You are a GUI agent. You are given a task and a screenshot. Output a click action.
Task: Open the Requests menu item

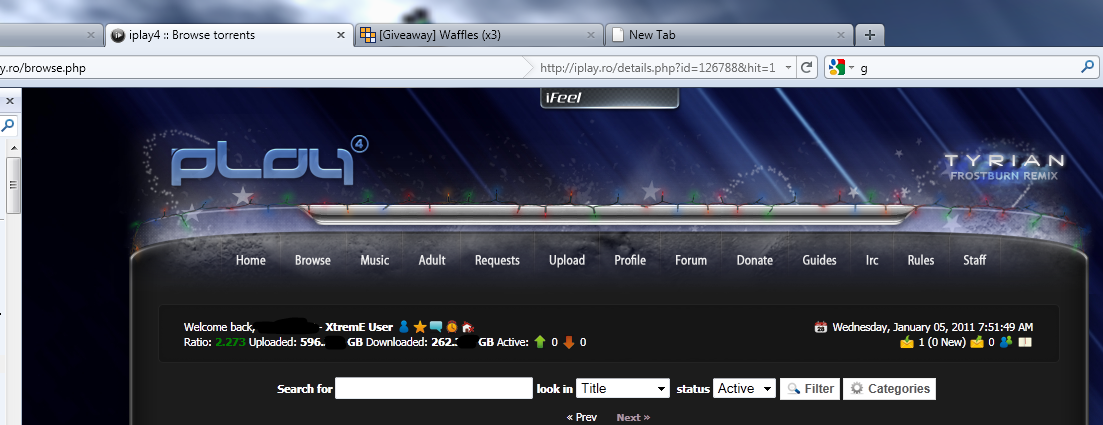click(x=497, y=260)
